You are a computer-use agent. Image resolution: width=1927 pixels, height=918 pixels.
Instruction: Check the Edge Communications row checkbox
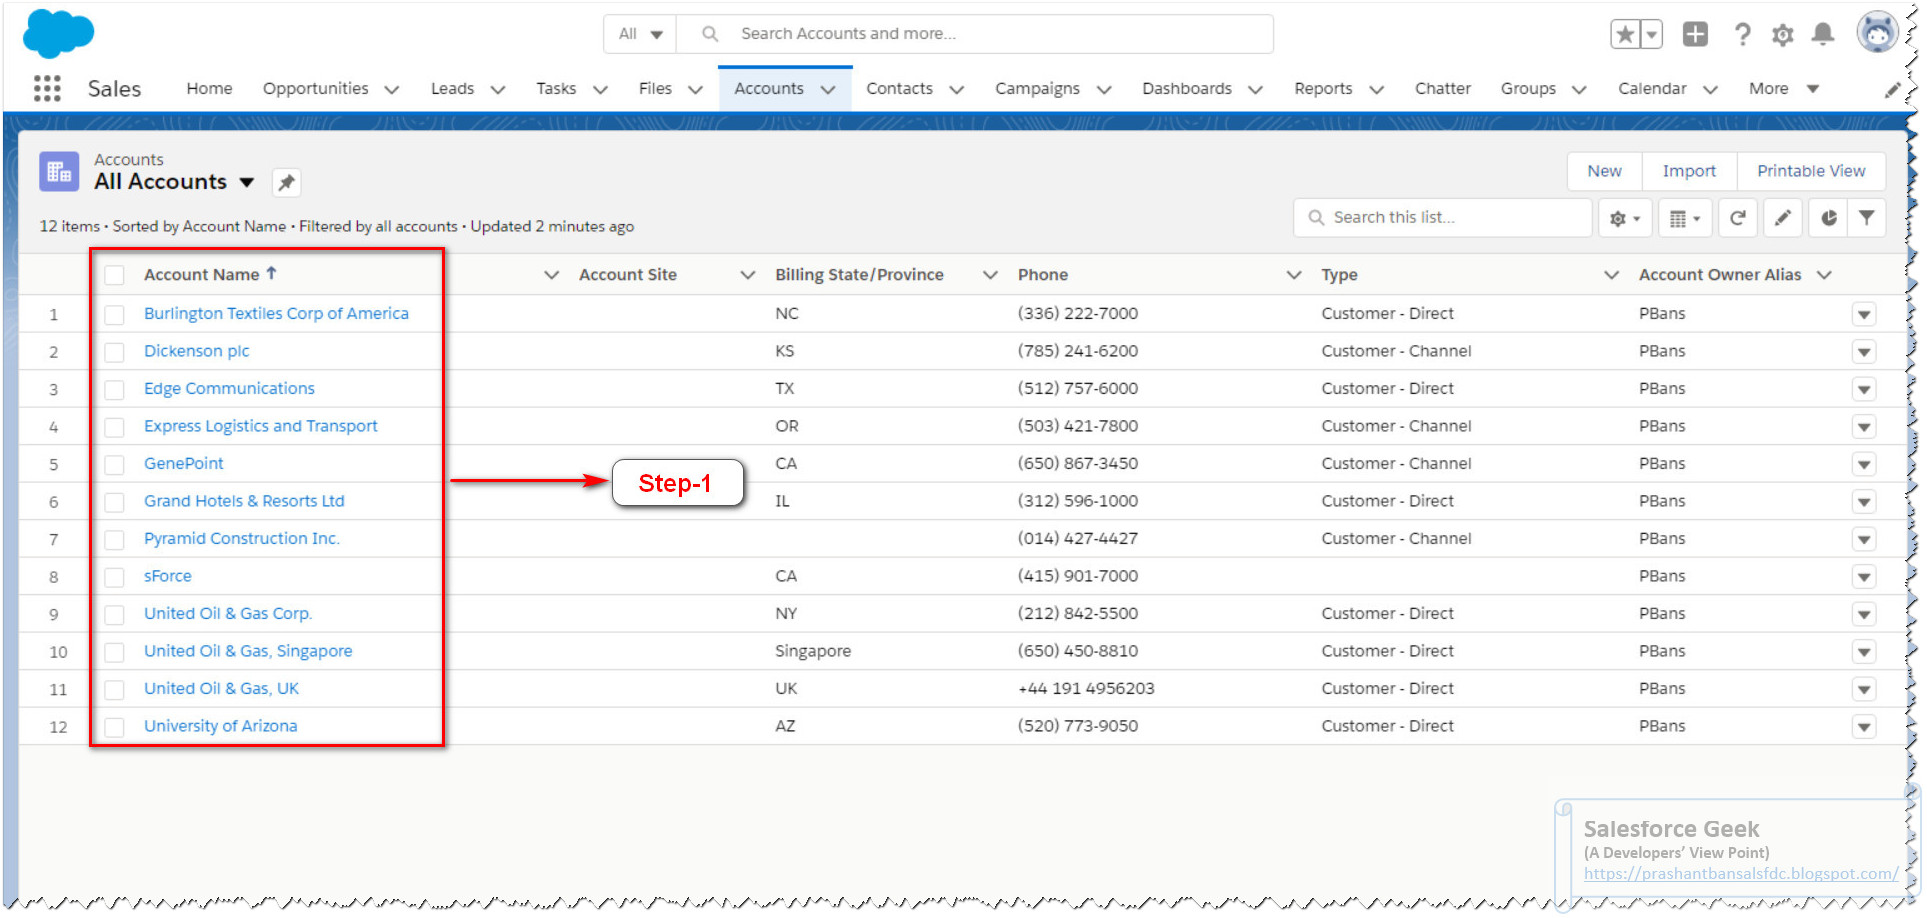(115, 389)
